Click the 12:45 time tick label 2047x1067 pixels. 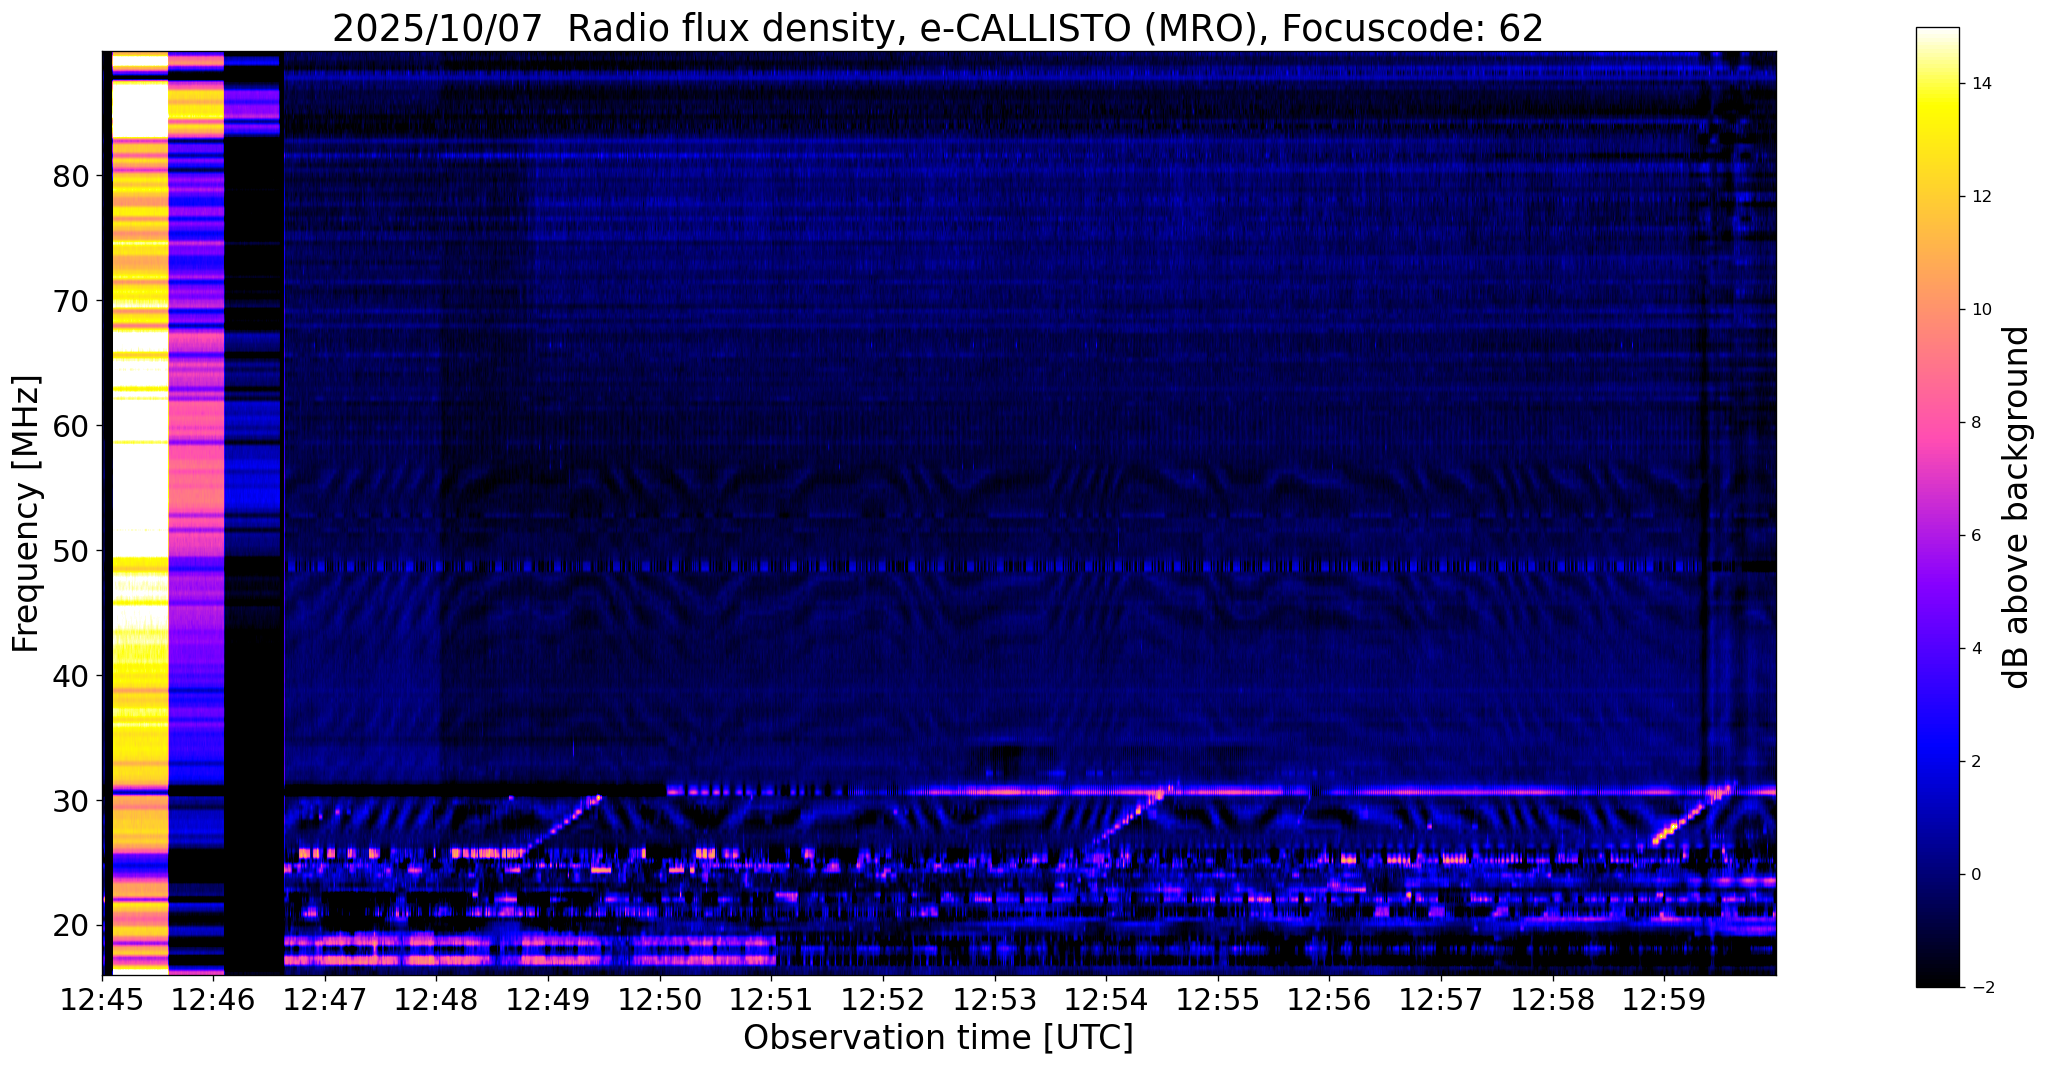coord(102,998)
